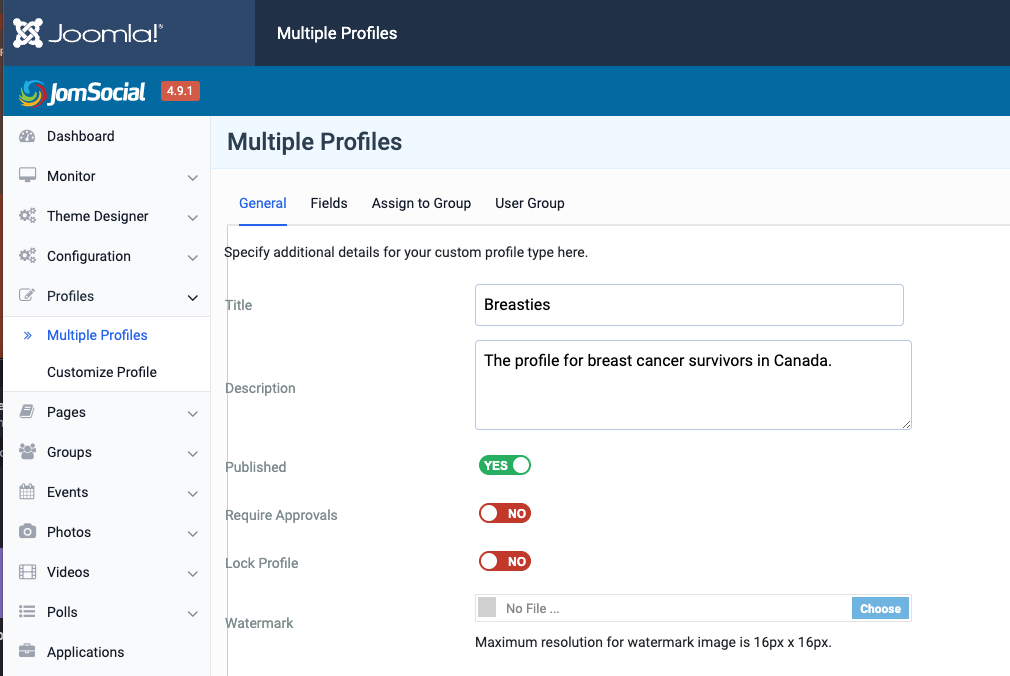Enable the Require Approvals toggle
Image resolution: width=1010 pixels, height=676 pixels.
click(x=505, y=513)
